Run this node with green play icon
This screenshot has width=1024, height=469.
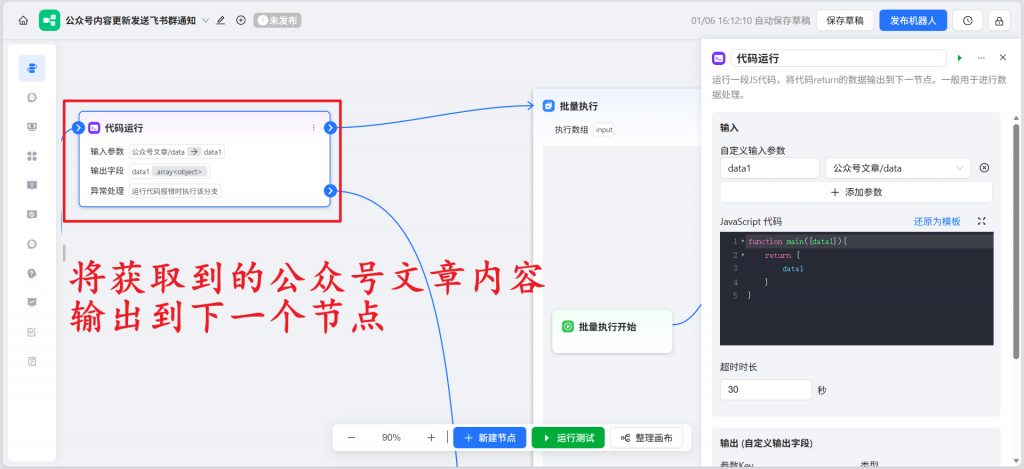[960, 58]
